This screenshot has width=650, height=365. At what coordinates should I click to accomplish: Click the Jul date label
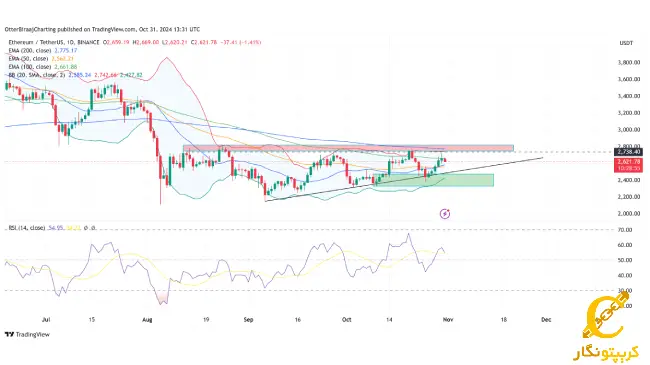click(x=46, y=320)
